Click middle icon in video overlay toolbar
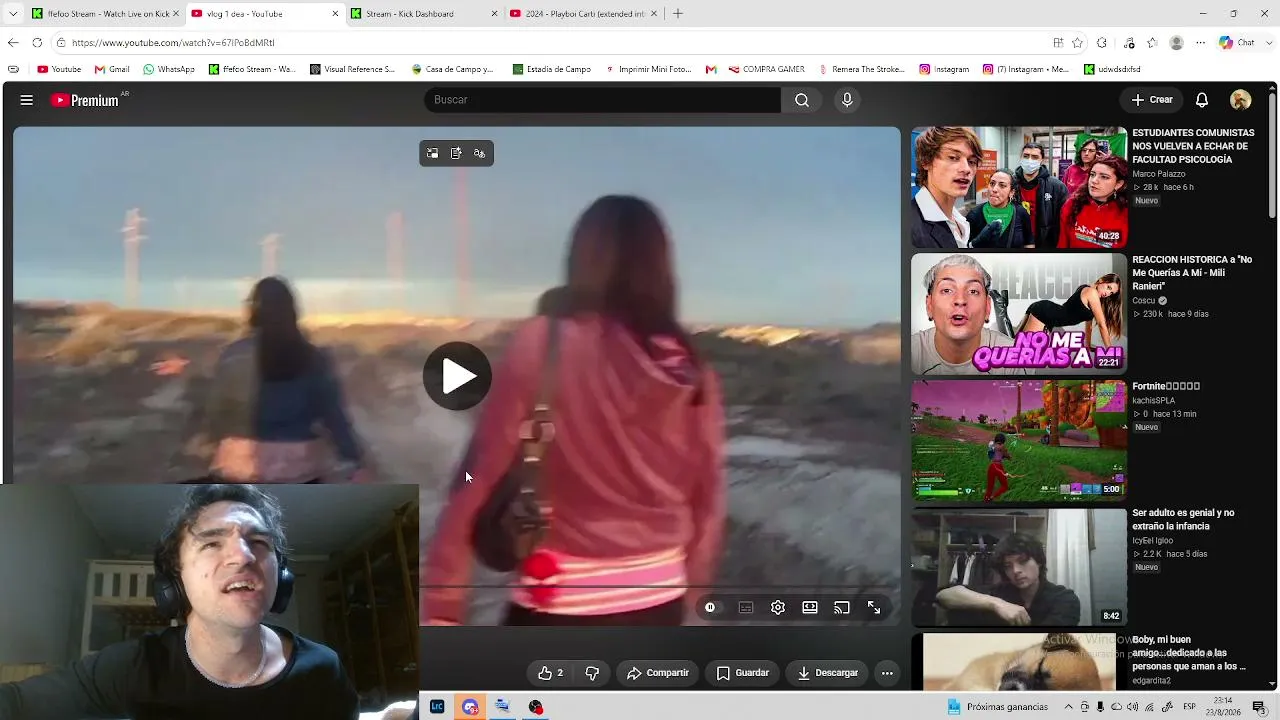 pyautogui.click(x=456, y=153)
